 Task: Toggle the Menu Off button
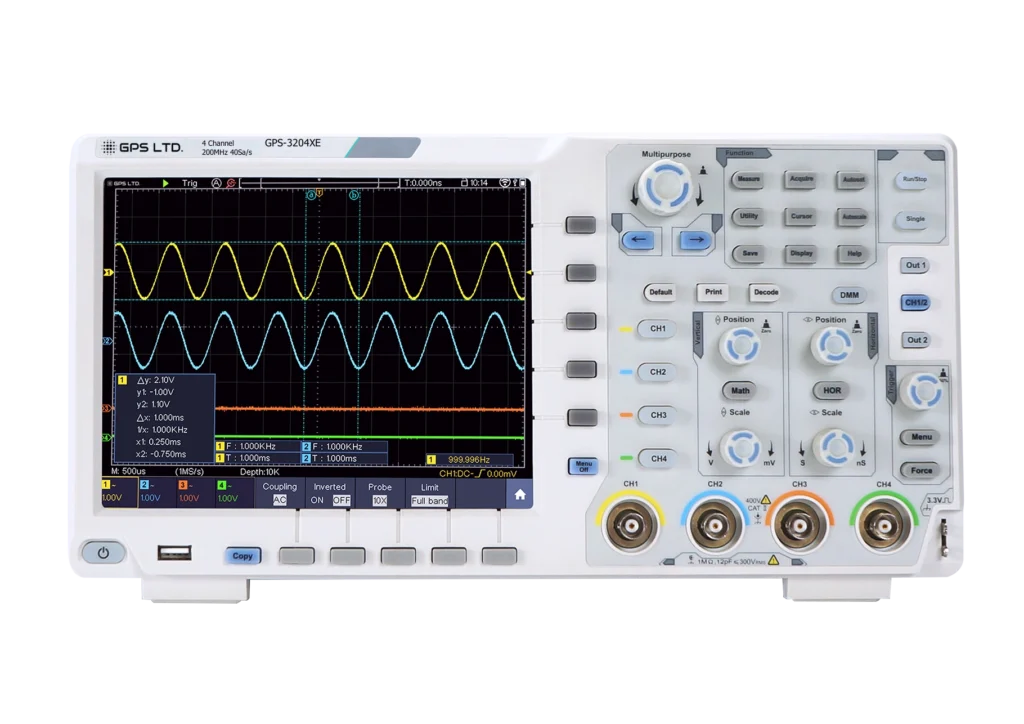pos(582,466)
